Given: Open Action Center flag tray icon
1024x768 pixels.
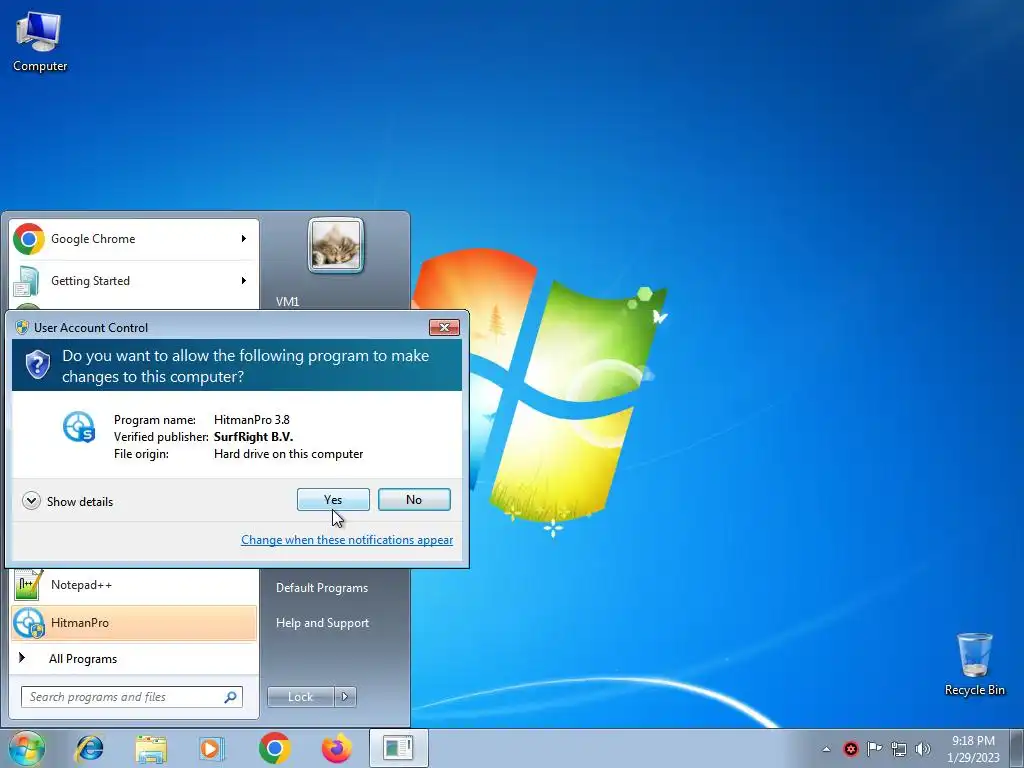Looking at the screenshot, I should [874, 749].
